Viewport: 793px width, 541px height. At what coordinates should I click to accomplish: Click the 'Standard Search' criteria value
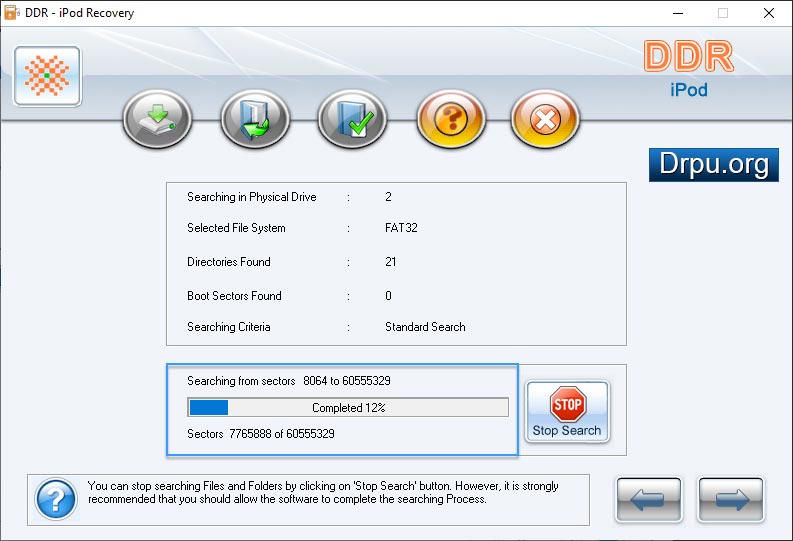(x=425, y=327)
